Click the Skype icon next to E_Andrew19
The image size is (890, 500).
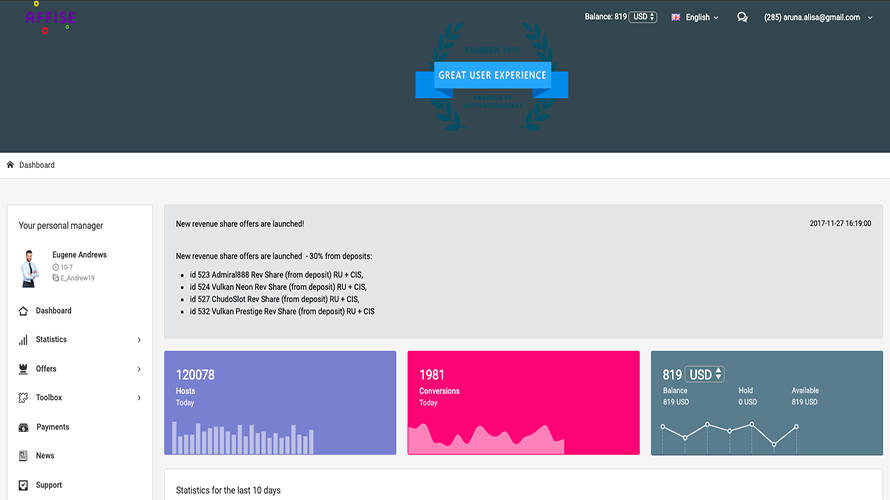click(x=56, y=278)
